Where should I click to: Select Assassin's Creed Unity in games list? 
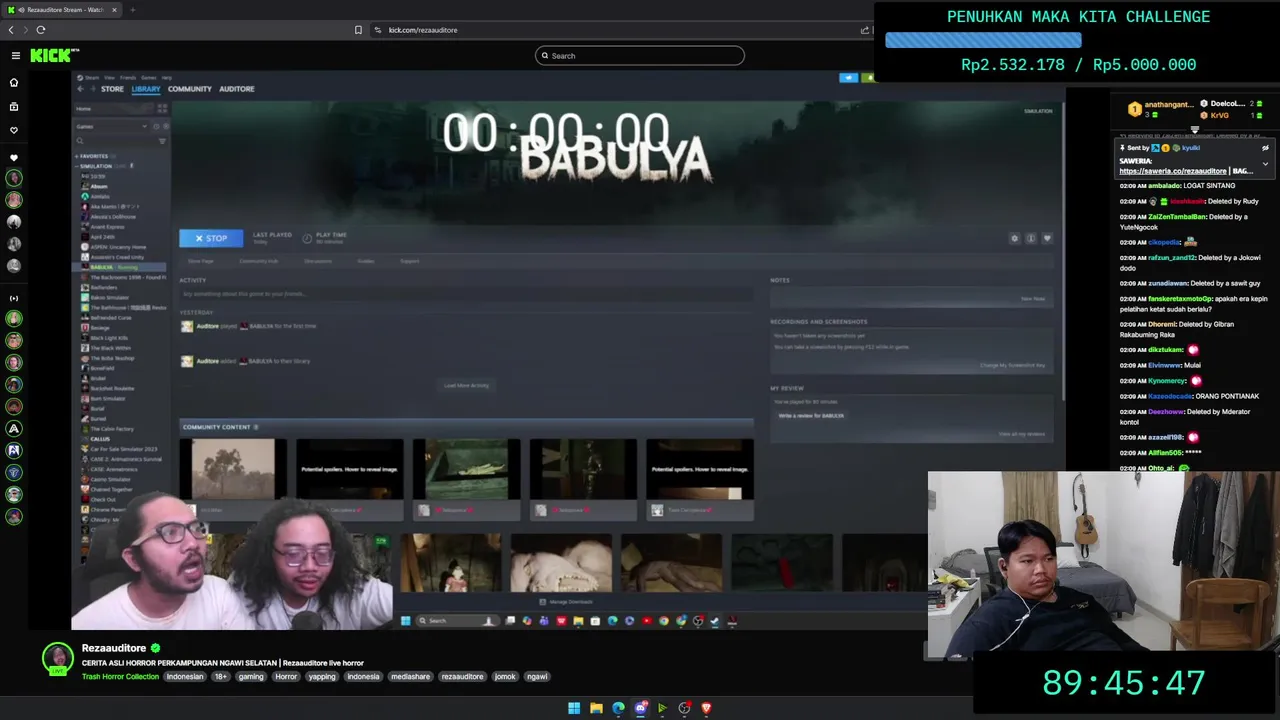[x=117, y=257]
